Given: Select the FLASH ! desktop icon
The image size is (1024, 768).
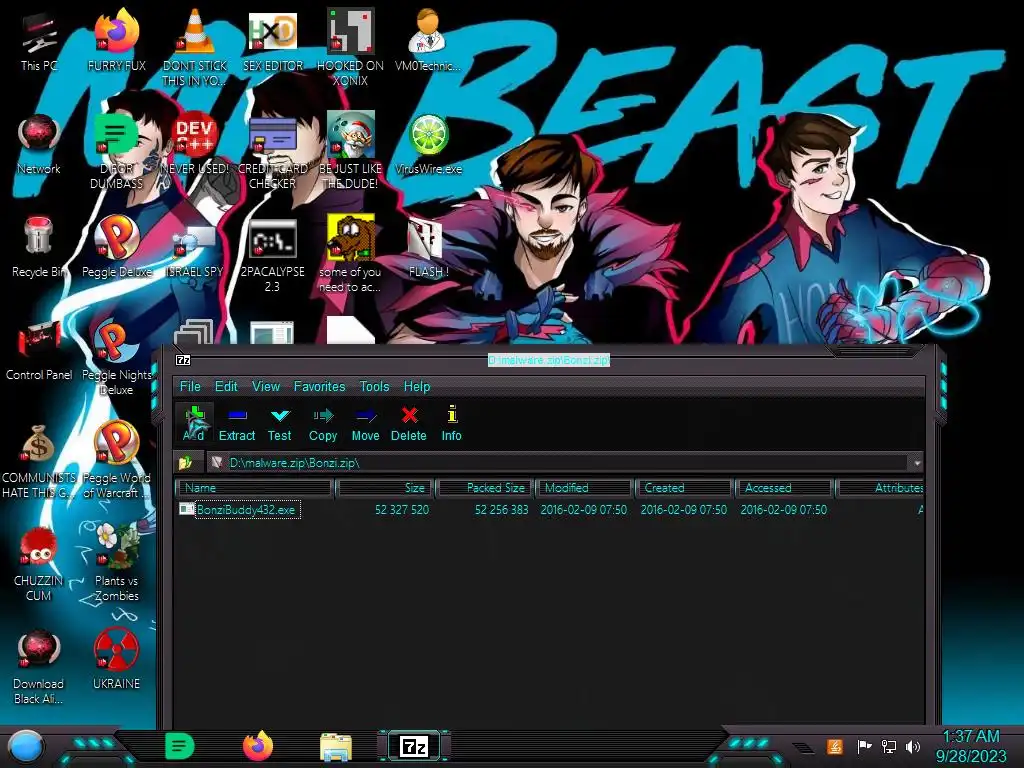Looking at the screenshot, I should [x=428, y=247].
